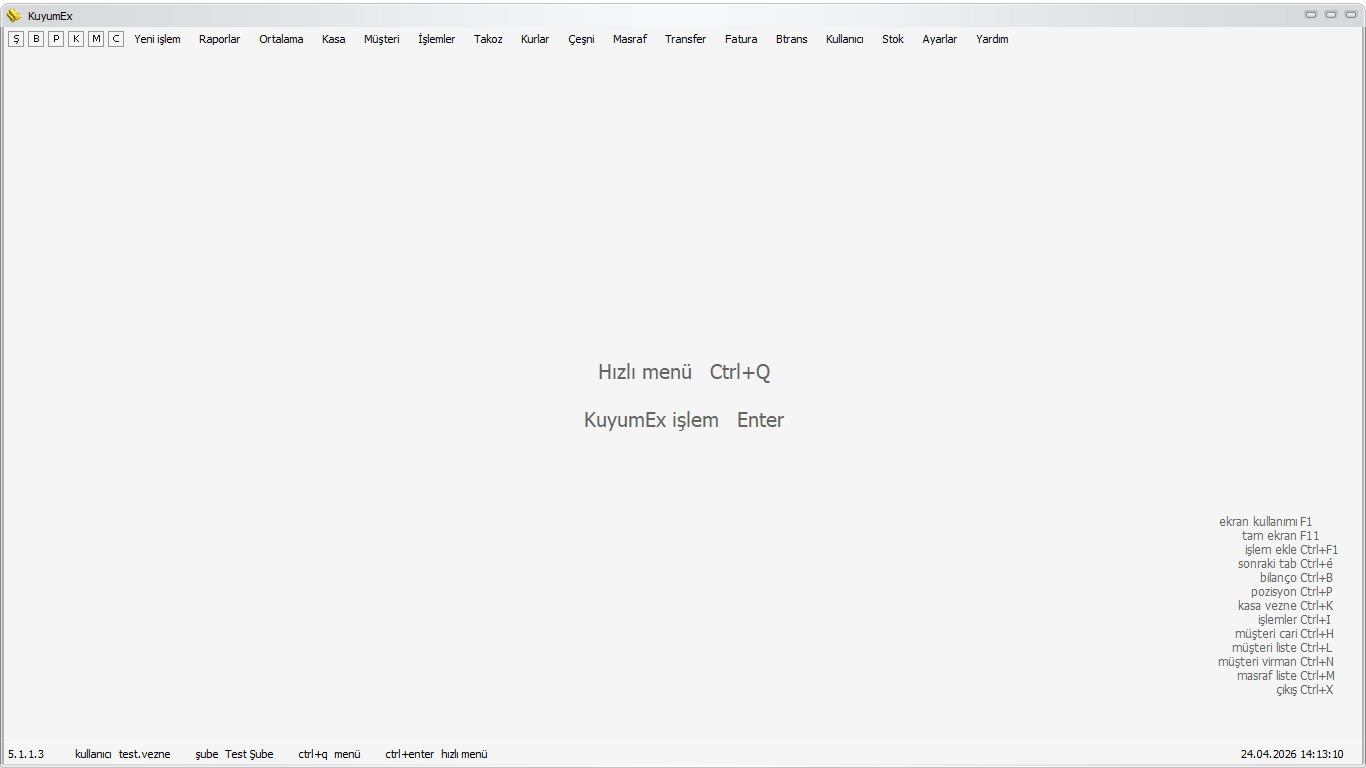Click the C shortcut box icon

coord(116,39)
